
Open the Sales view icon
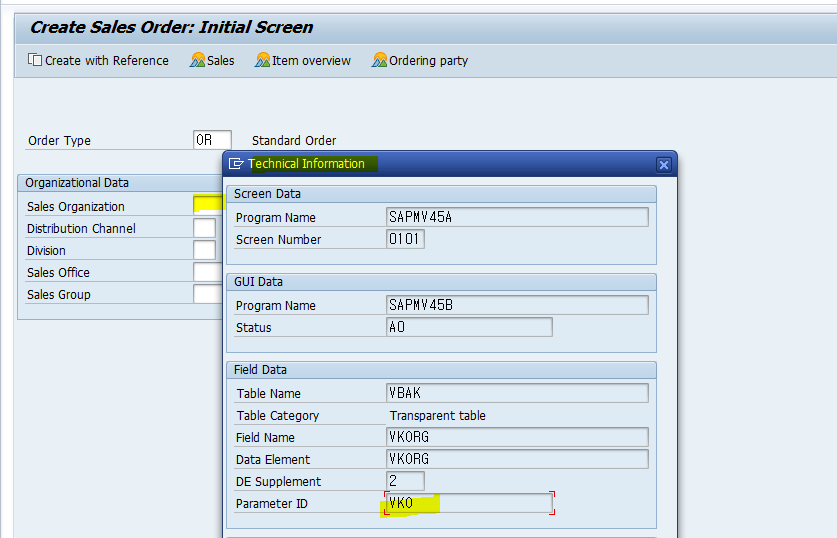[198, 60]
